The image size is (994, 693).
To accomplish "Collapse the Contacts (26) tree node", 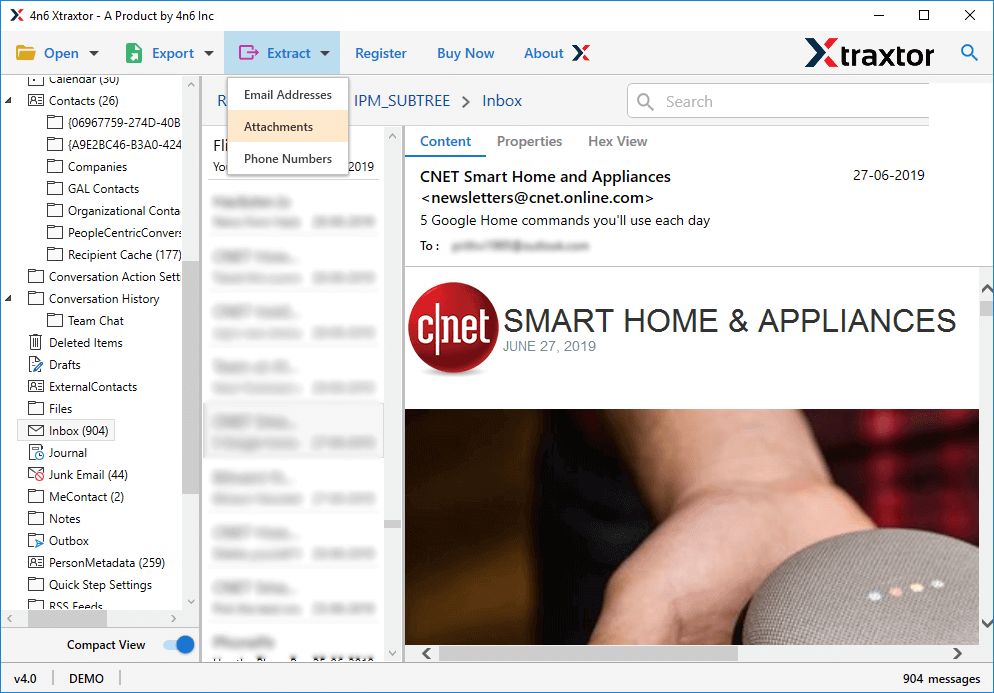I will 8,100.
